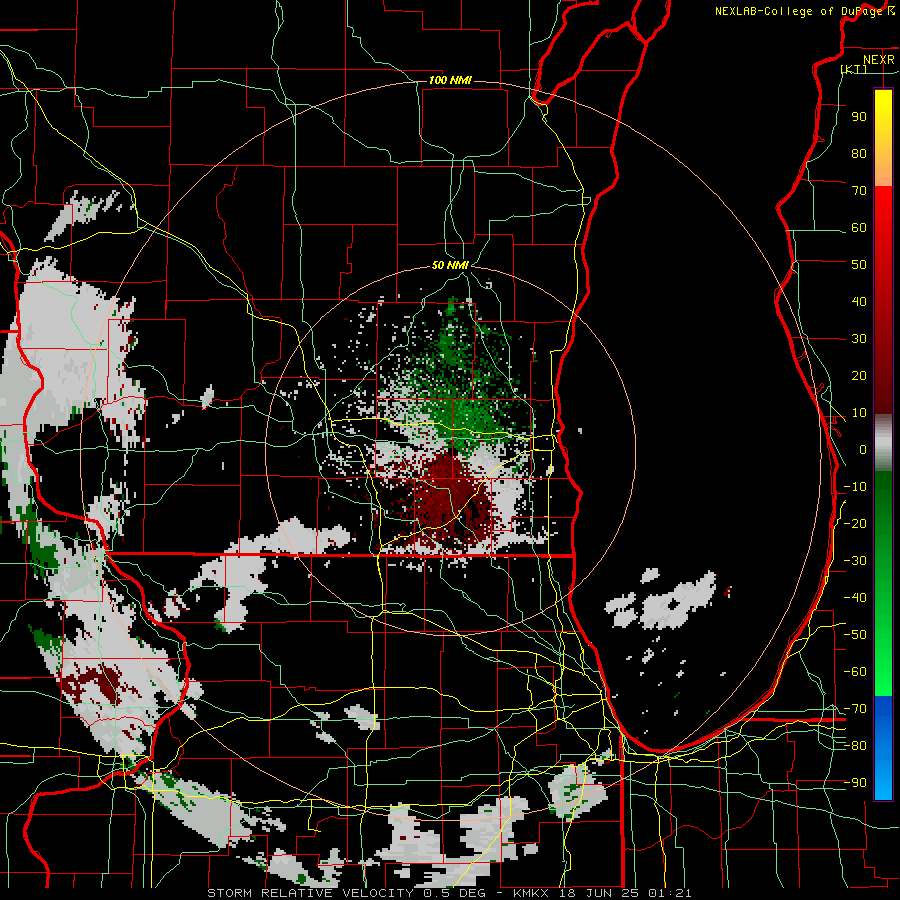Screen dimensions: 900x900
Task: Click the -30 value on the velocity scale
Action: (x=855, y=561)
